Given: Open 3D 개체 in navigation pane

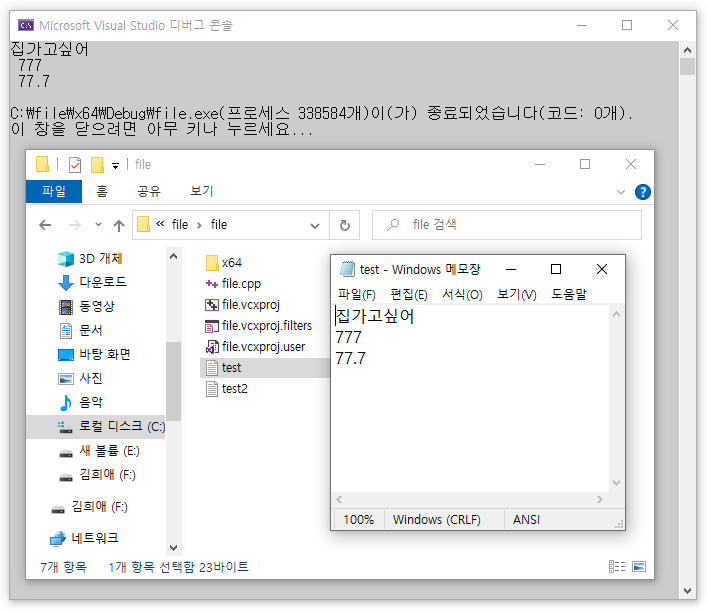Looking at the screenshot, I should [x=90, y=258].
